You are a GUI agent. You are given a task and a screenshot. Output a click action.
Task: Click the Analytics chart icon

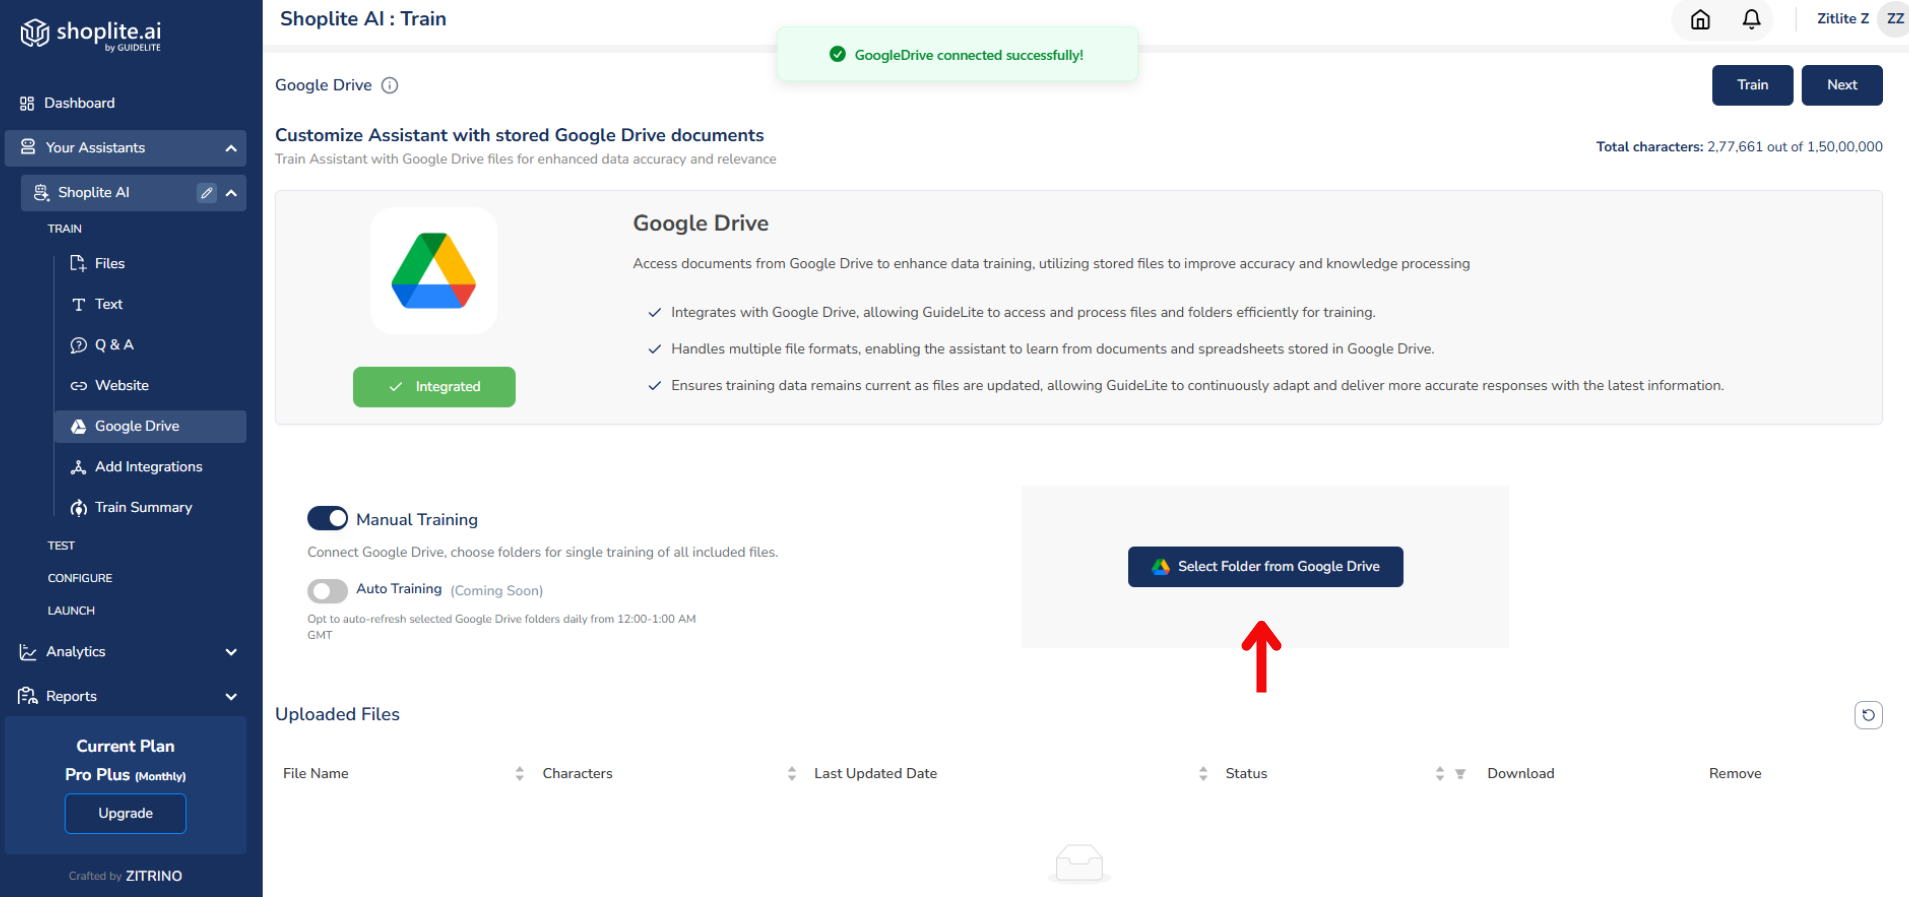[28, 652]
